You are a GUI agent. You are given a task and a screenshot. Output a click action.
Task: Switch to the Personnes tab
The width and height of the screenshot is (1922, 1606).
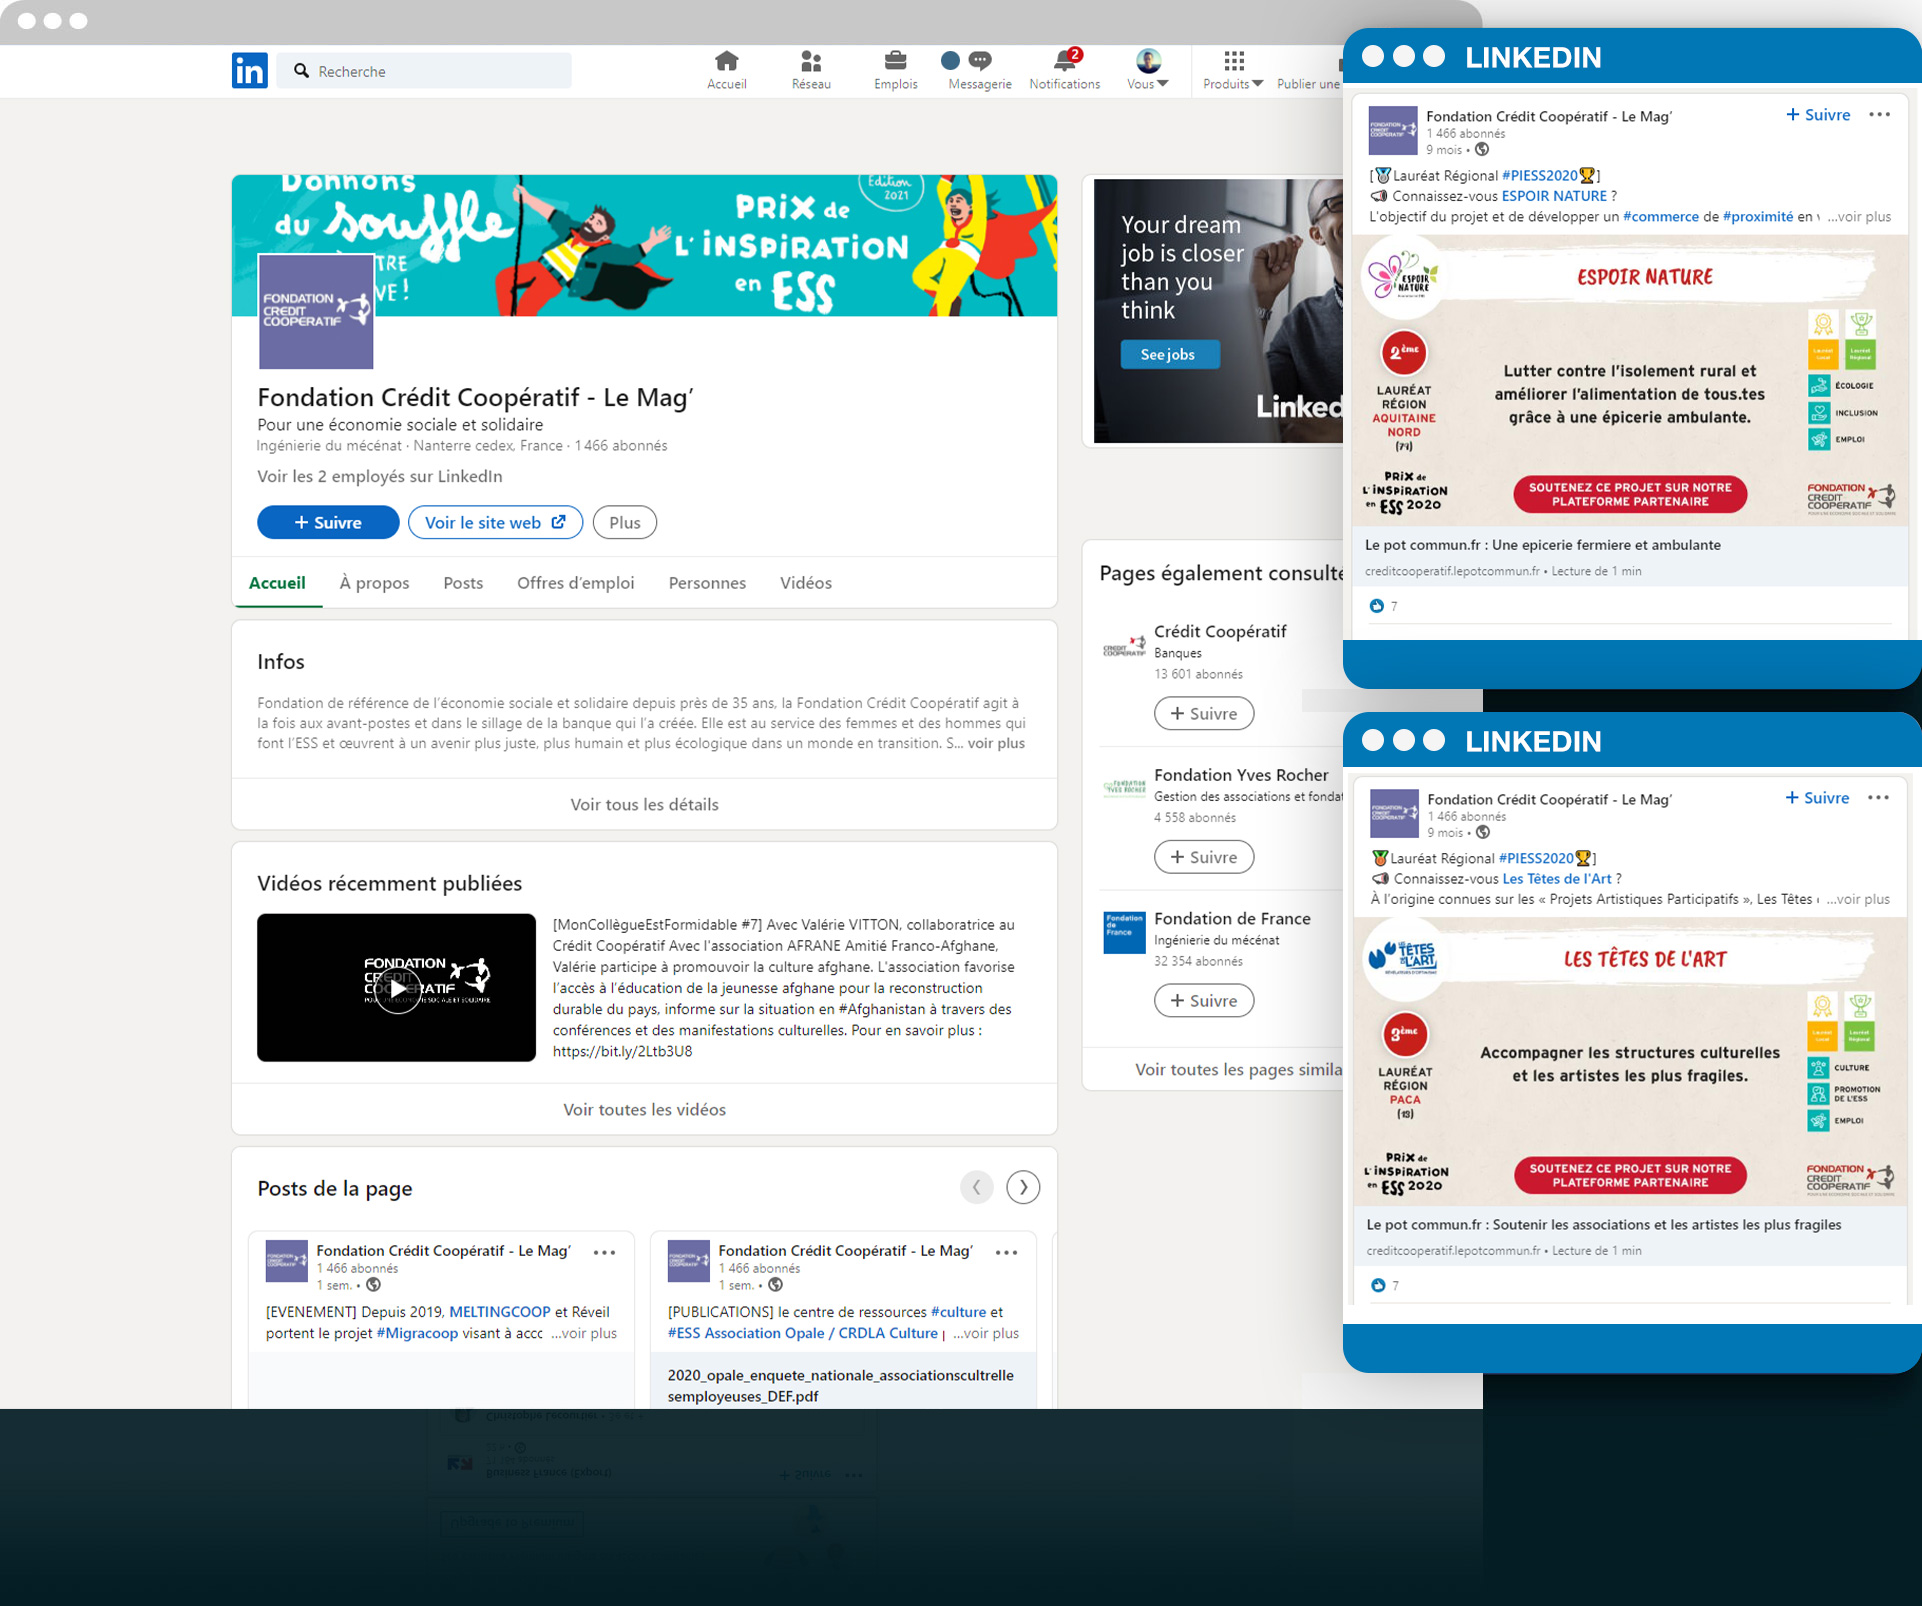coord(707,583)
